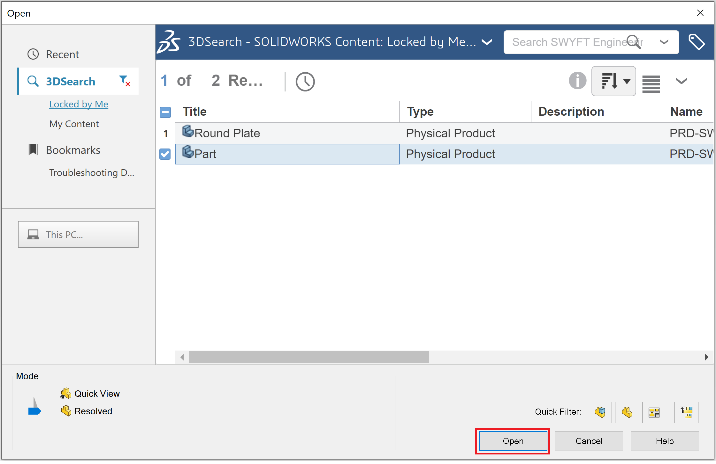Click the Help button
The width and height of the screenshot is (716, 464).
tap(665, 441)
